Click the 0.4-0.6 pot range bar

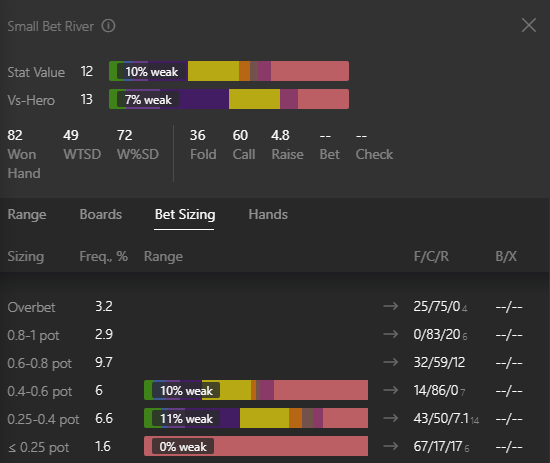point(256,390)
